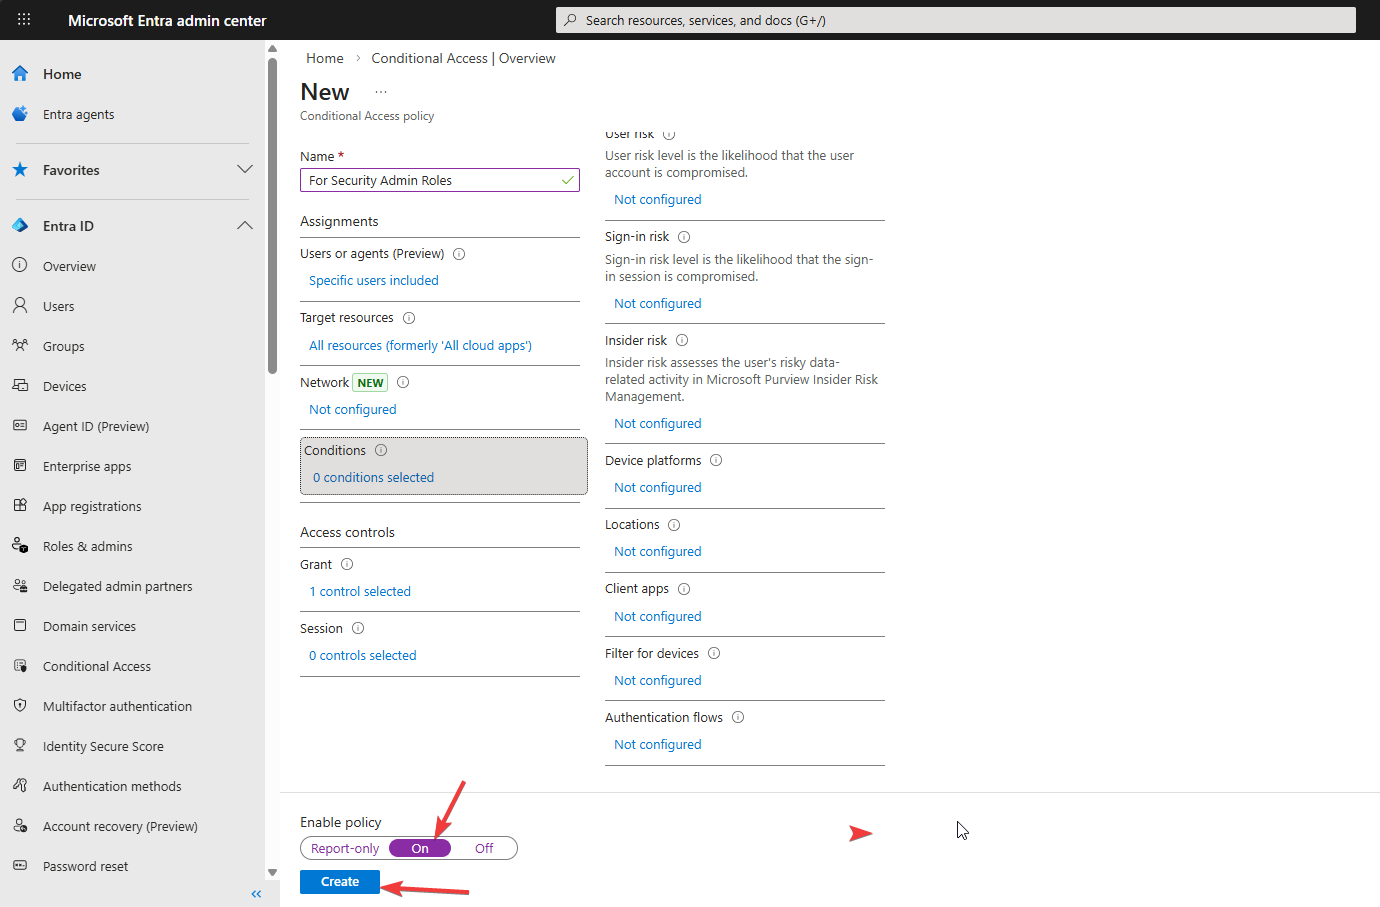This screenshot has height=907, width=1380.
Task: Set Enable policy to Off
Action: tap(484, 848)
